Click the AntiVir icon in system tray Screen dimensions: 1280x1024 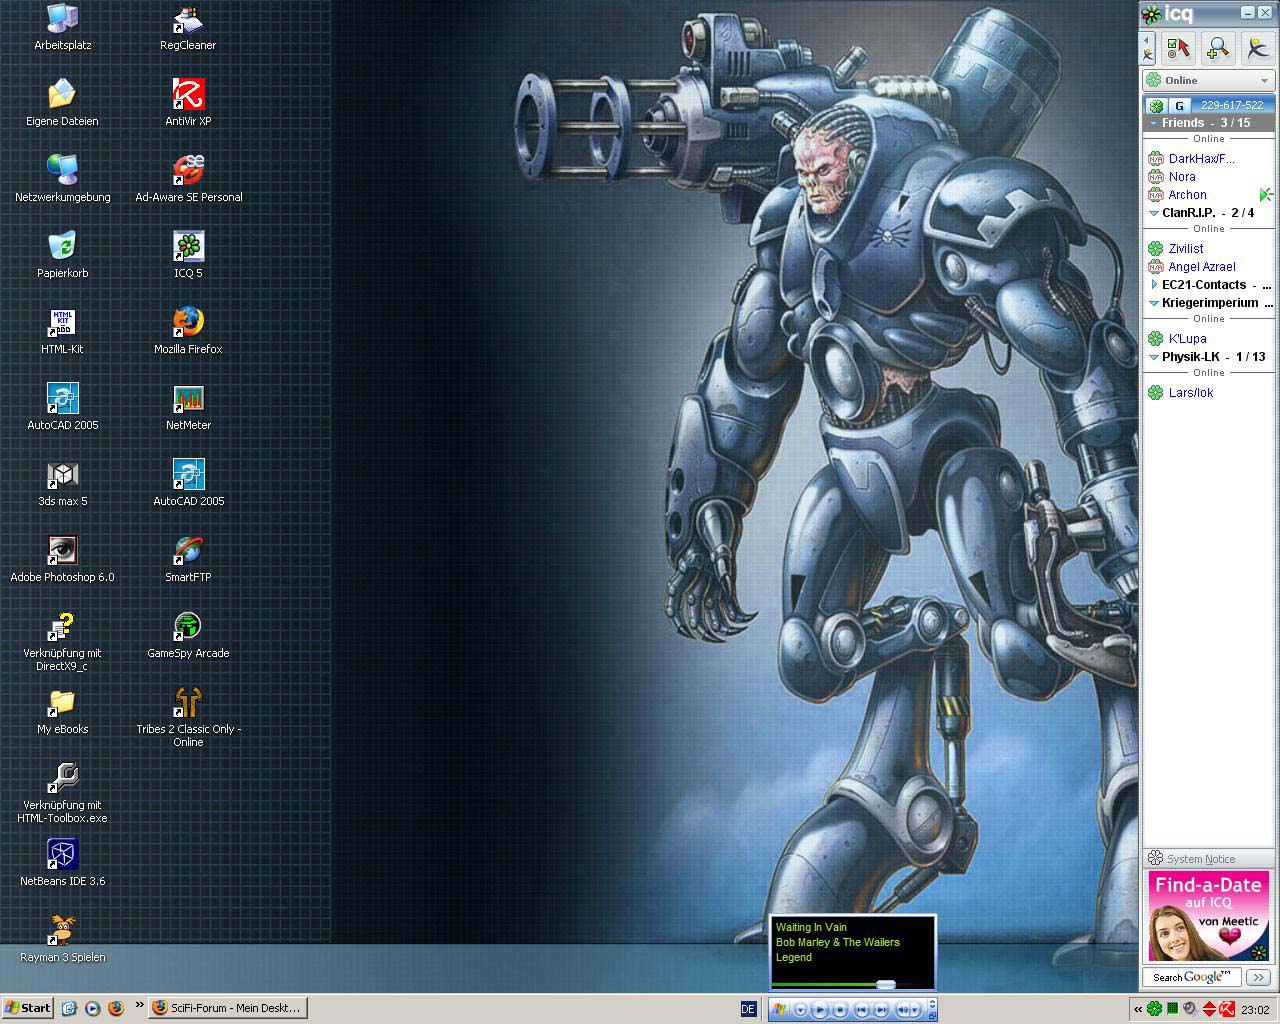[1227, 1008]
